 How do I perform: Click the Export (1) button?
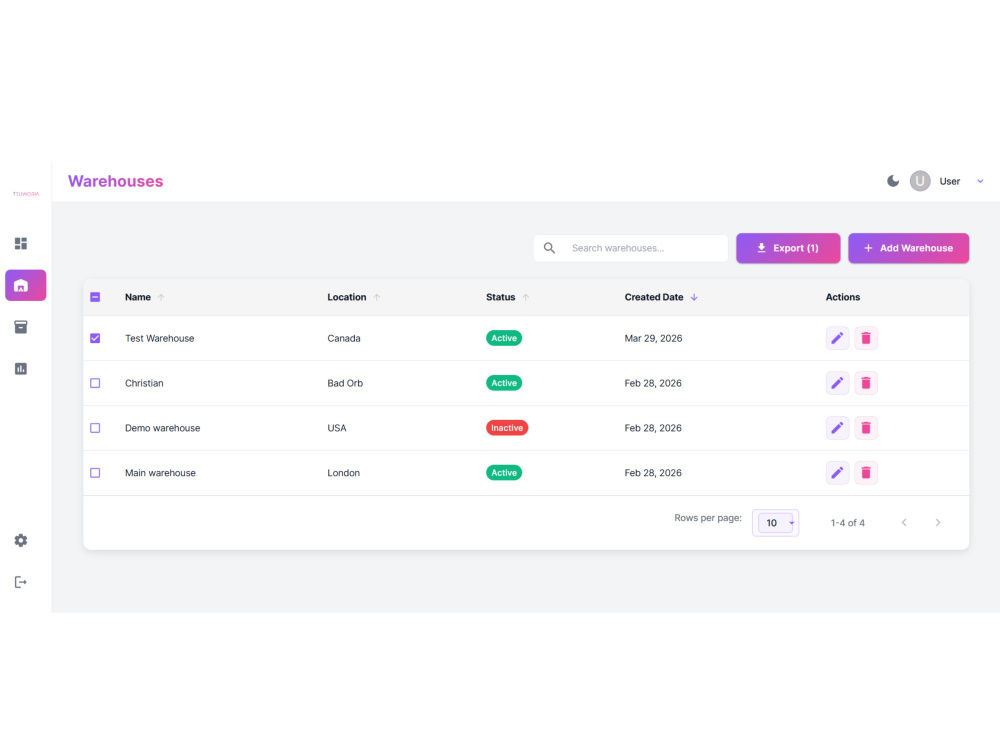(x=788, y=248)
